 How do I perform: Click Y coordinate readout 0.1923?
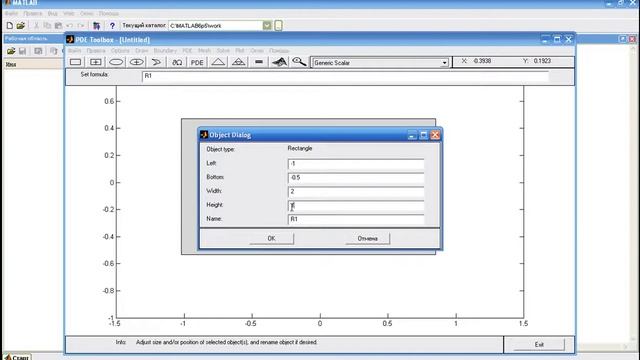pyautogui.click(x=542, y=61)
